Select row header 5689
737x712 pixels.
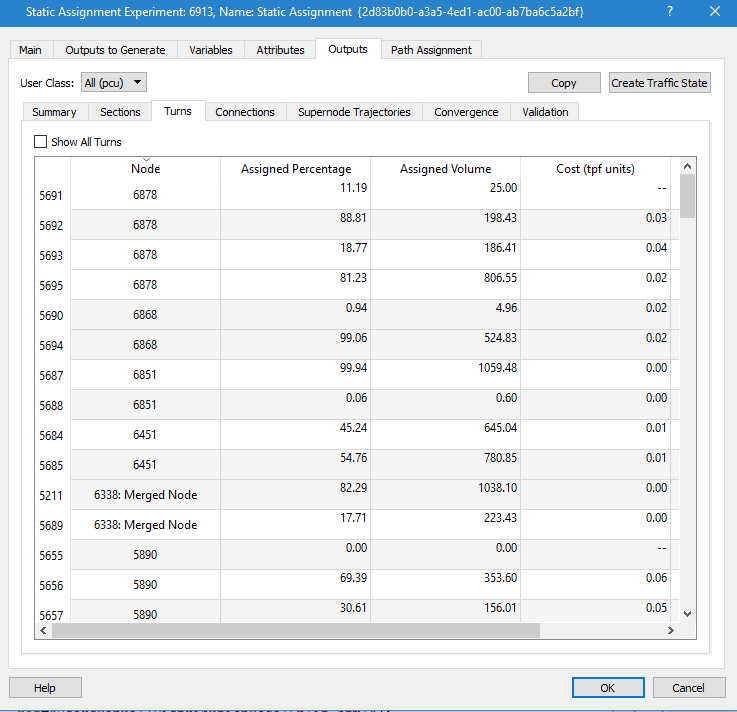(x=53, y=525)
